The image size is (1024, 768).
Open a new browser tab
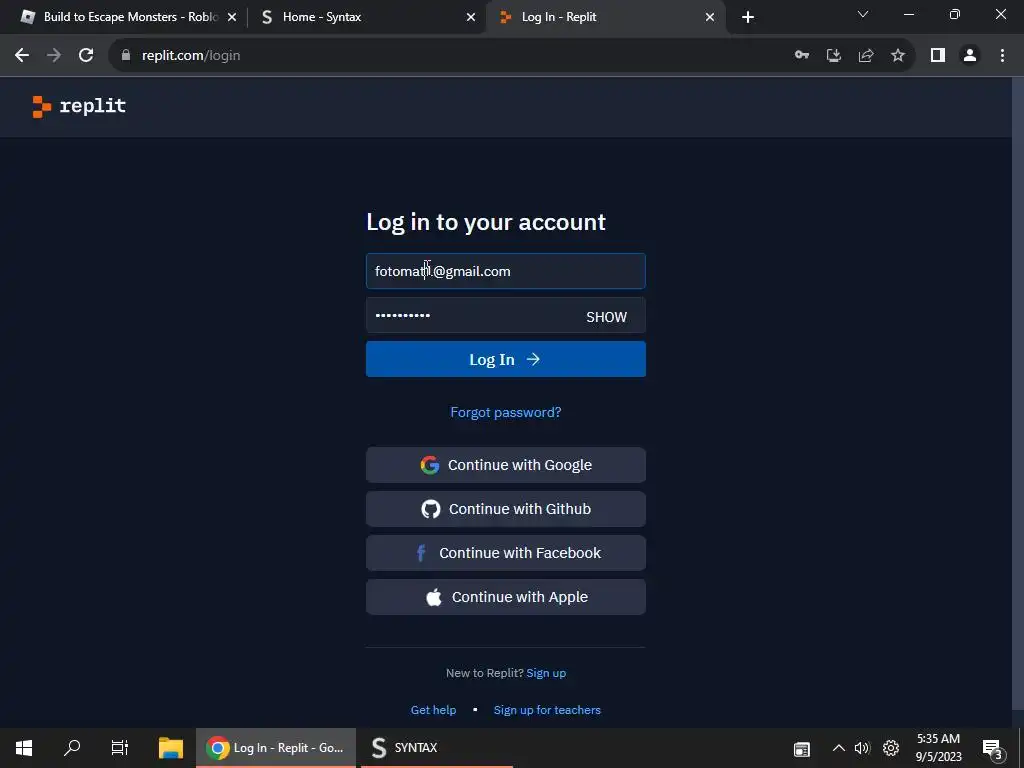pos(748,17)
